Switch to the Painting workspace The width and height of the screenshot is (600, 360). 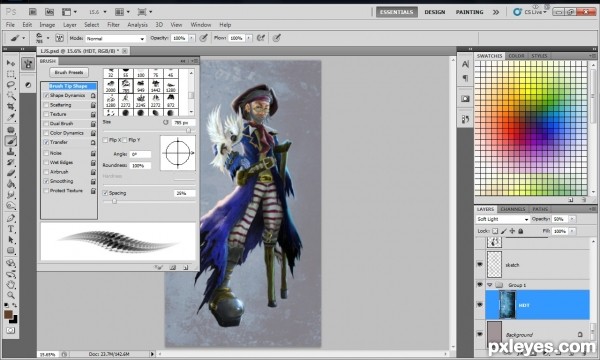click(470, 12)
